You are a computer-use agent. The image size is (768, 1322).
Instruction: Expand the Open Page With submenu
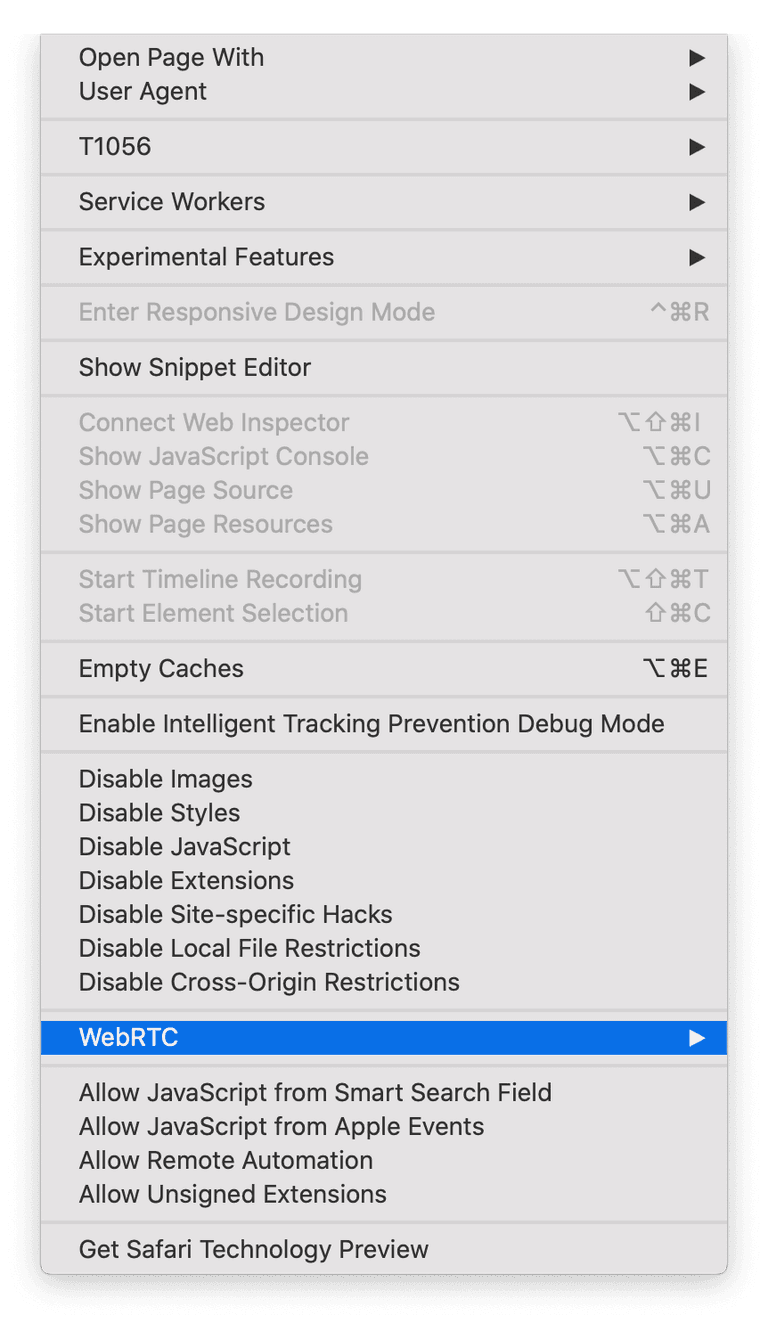(x=171, y=58)
